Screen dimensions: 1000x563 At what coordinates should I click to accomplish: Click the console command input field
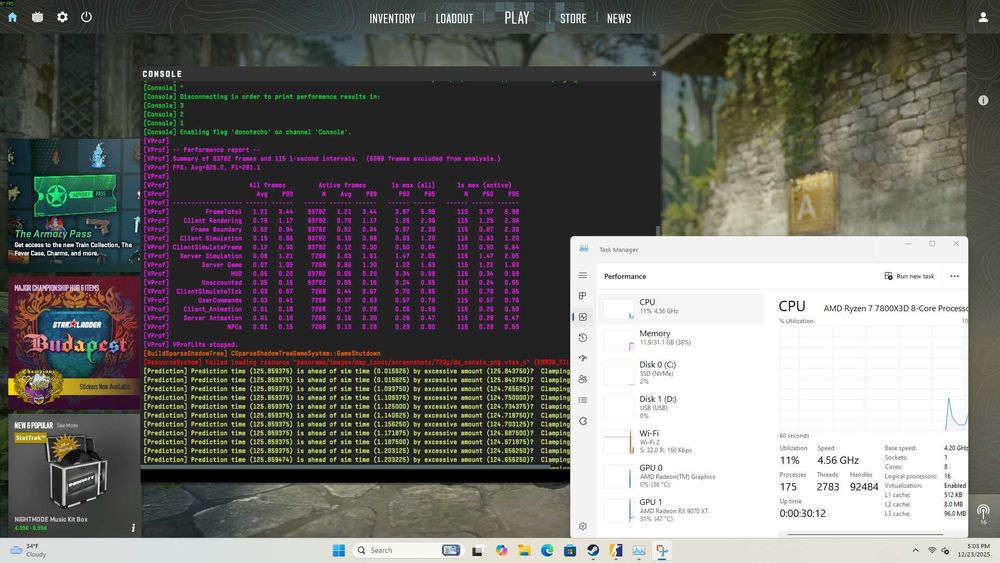click(355, 475)
